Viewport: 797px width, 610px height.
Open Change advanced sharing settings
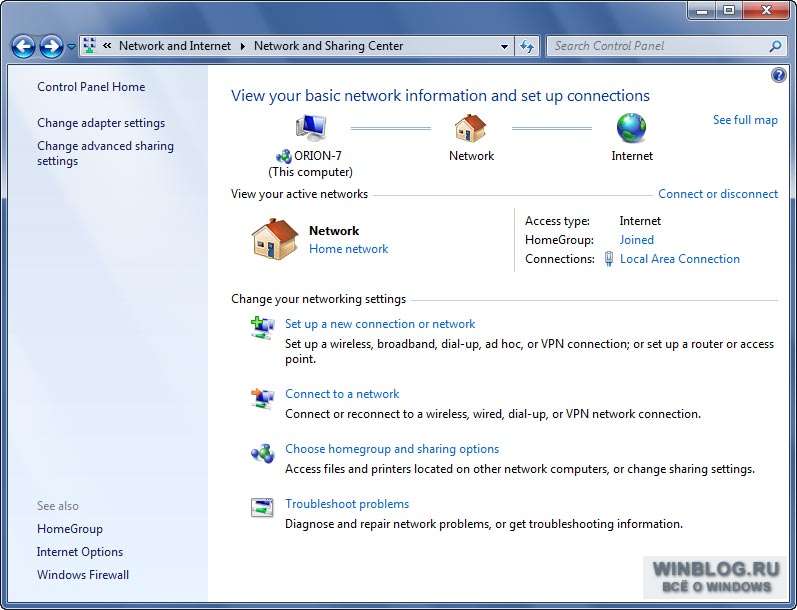[105, 153]
